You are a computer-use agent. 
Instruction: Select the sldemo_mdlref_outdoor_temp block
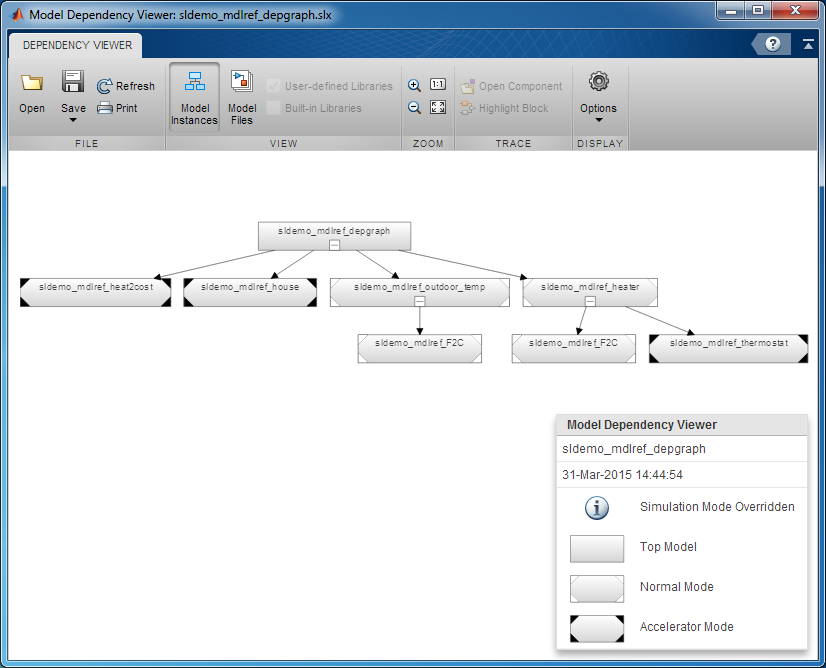tap(419, 292)
